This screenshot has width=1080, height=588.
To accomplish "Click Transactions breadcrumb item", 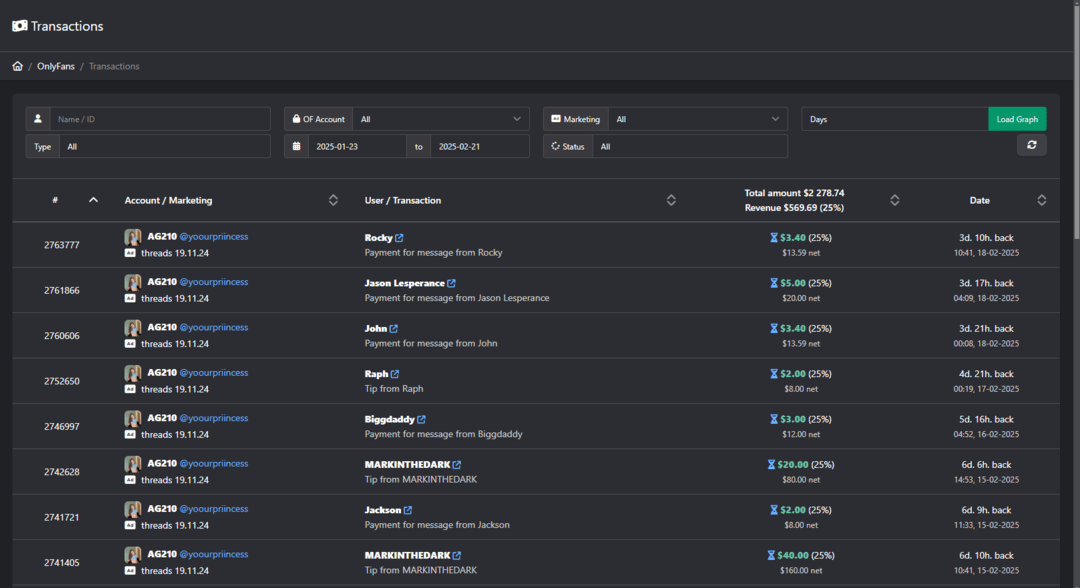I will 114,66.
